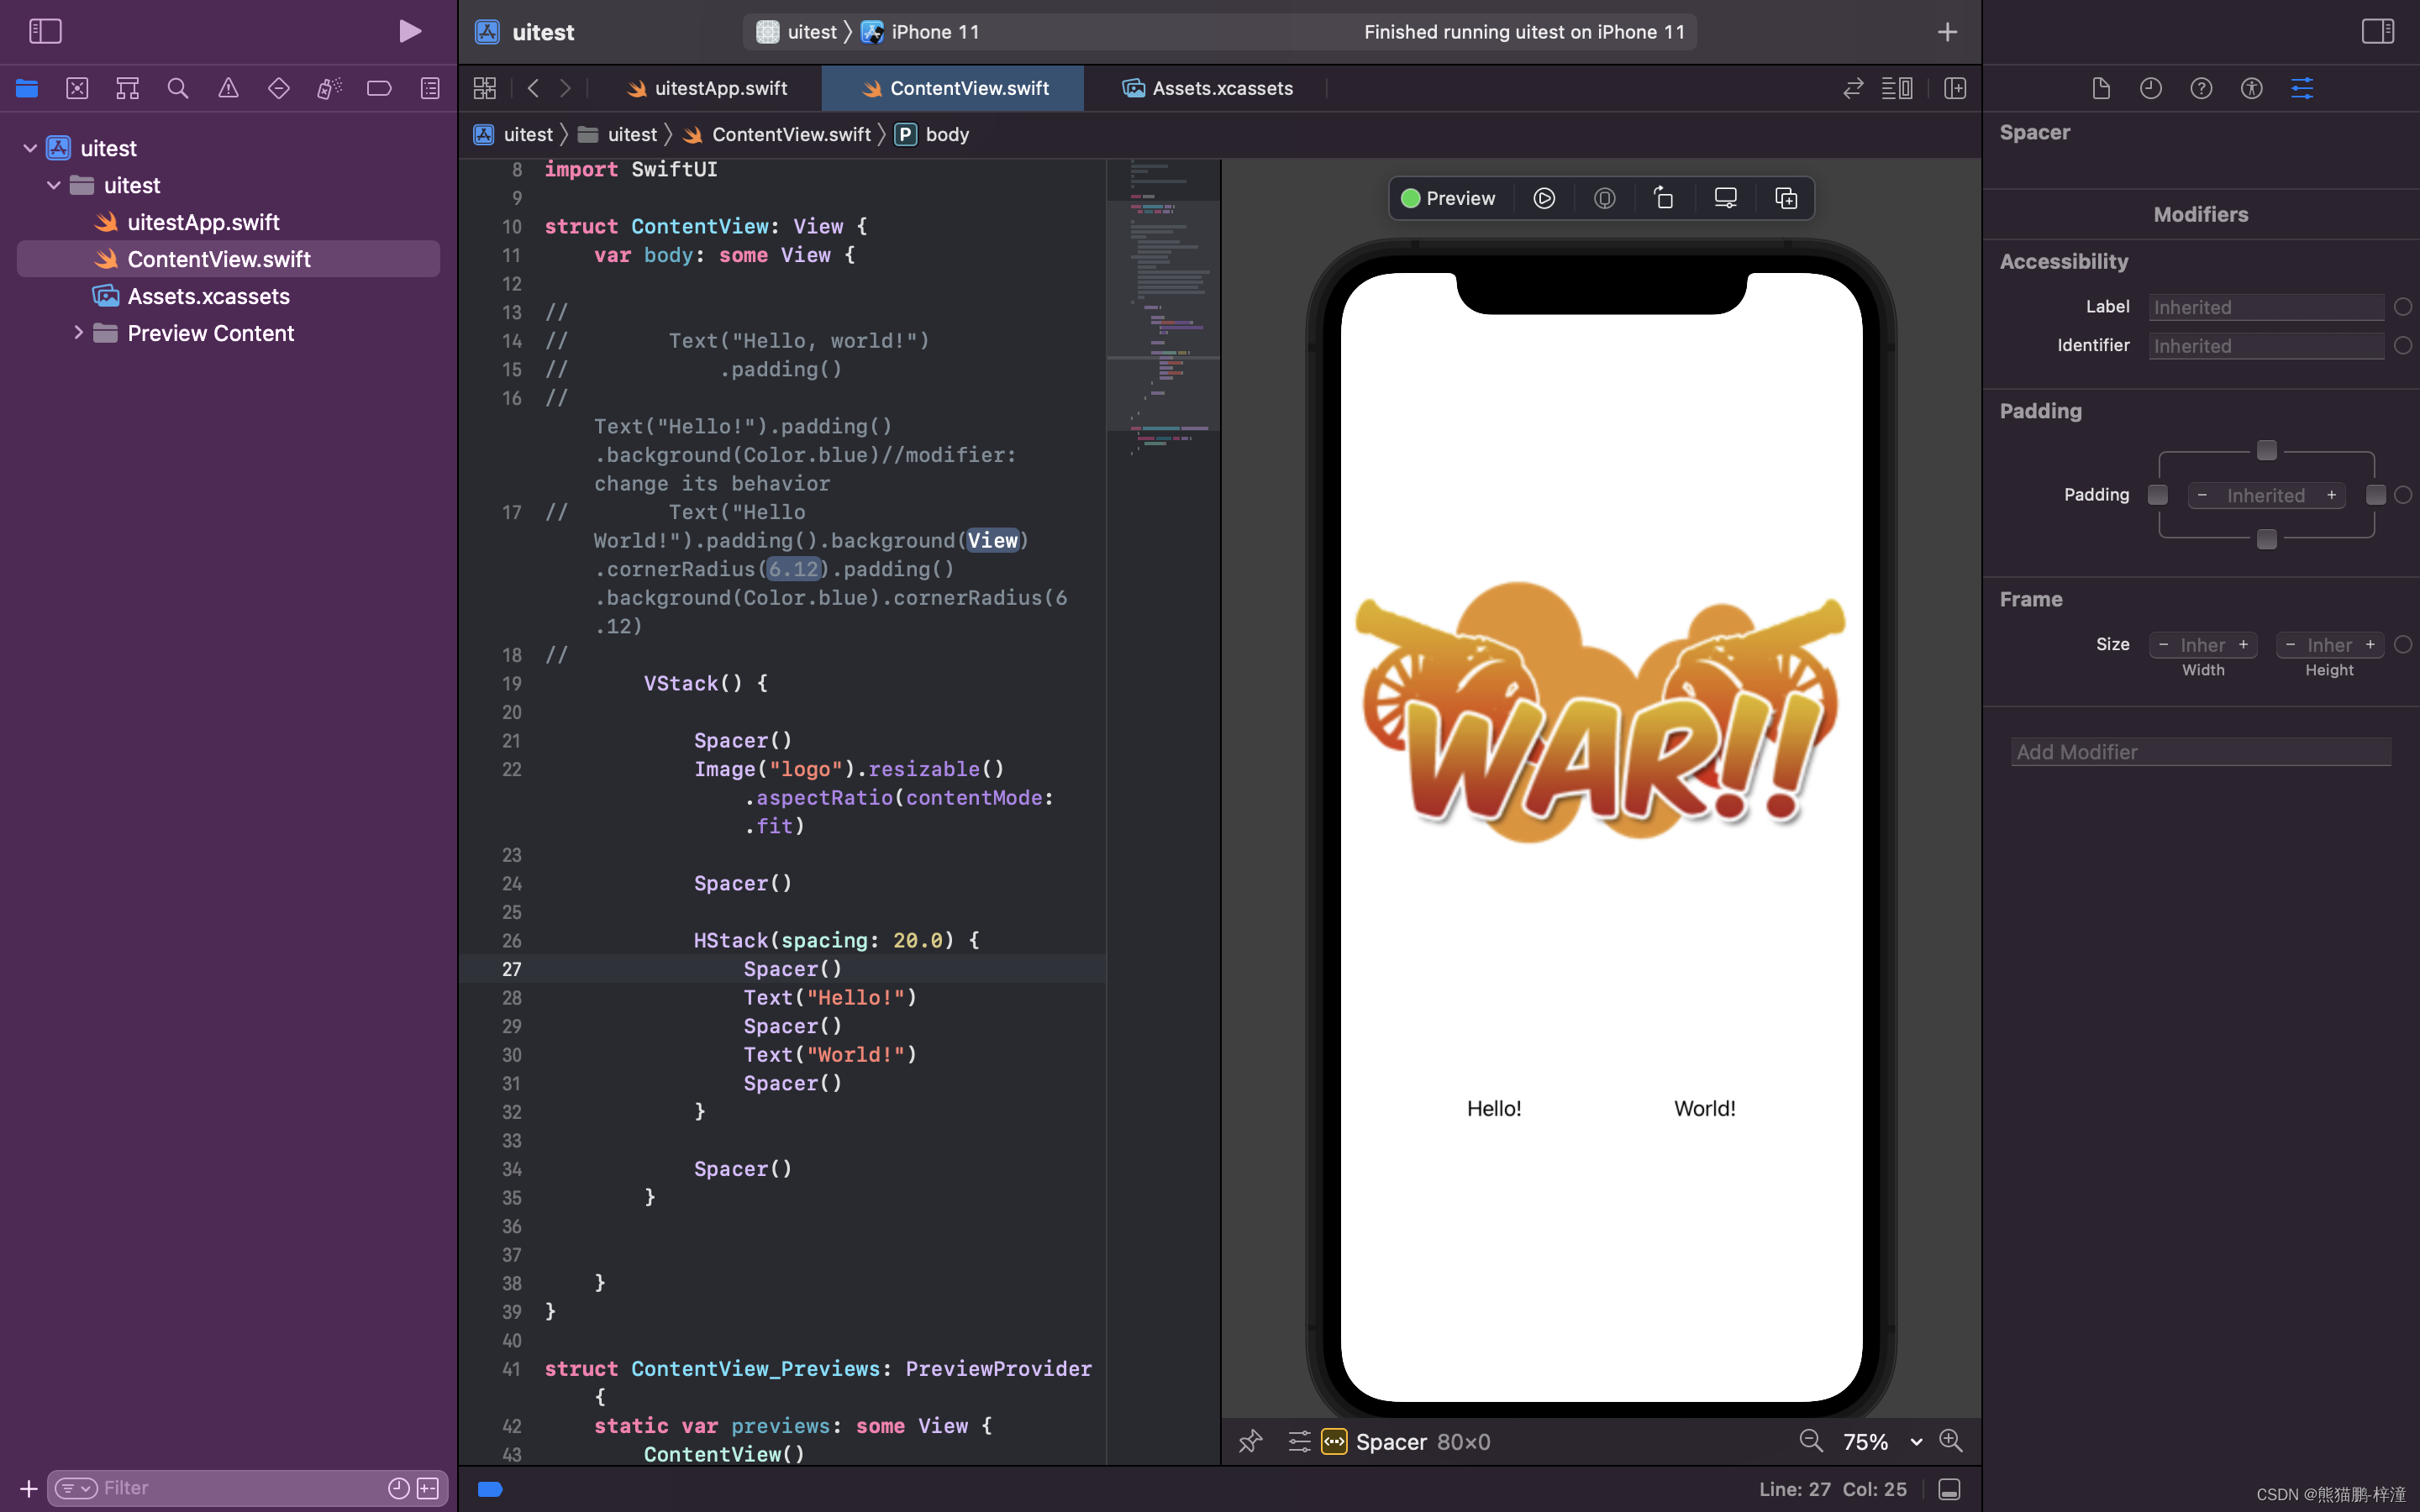Run the uitest scheme with the play button

coord(409,31)
